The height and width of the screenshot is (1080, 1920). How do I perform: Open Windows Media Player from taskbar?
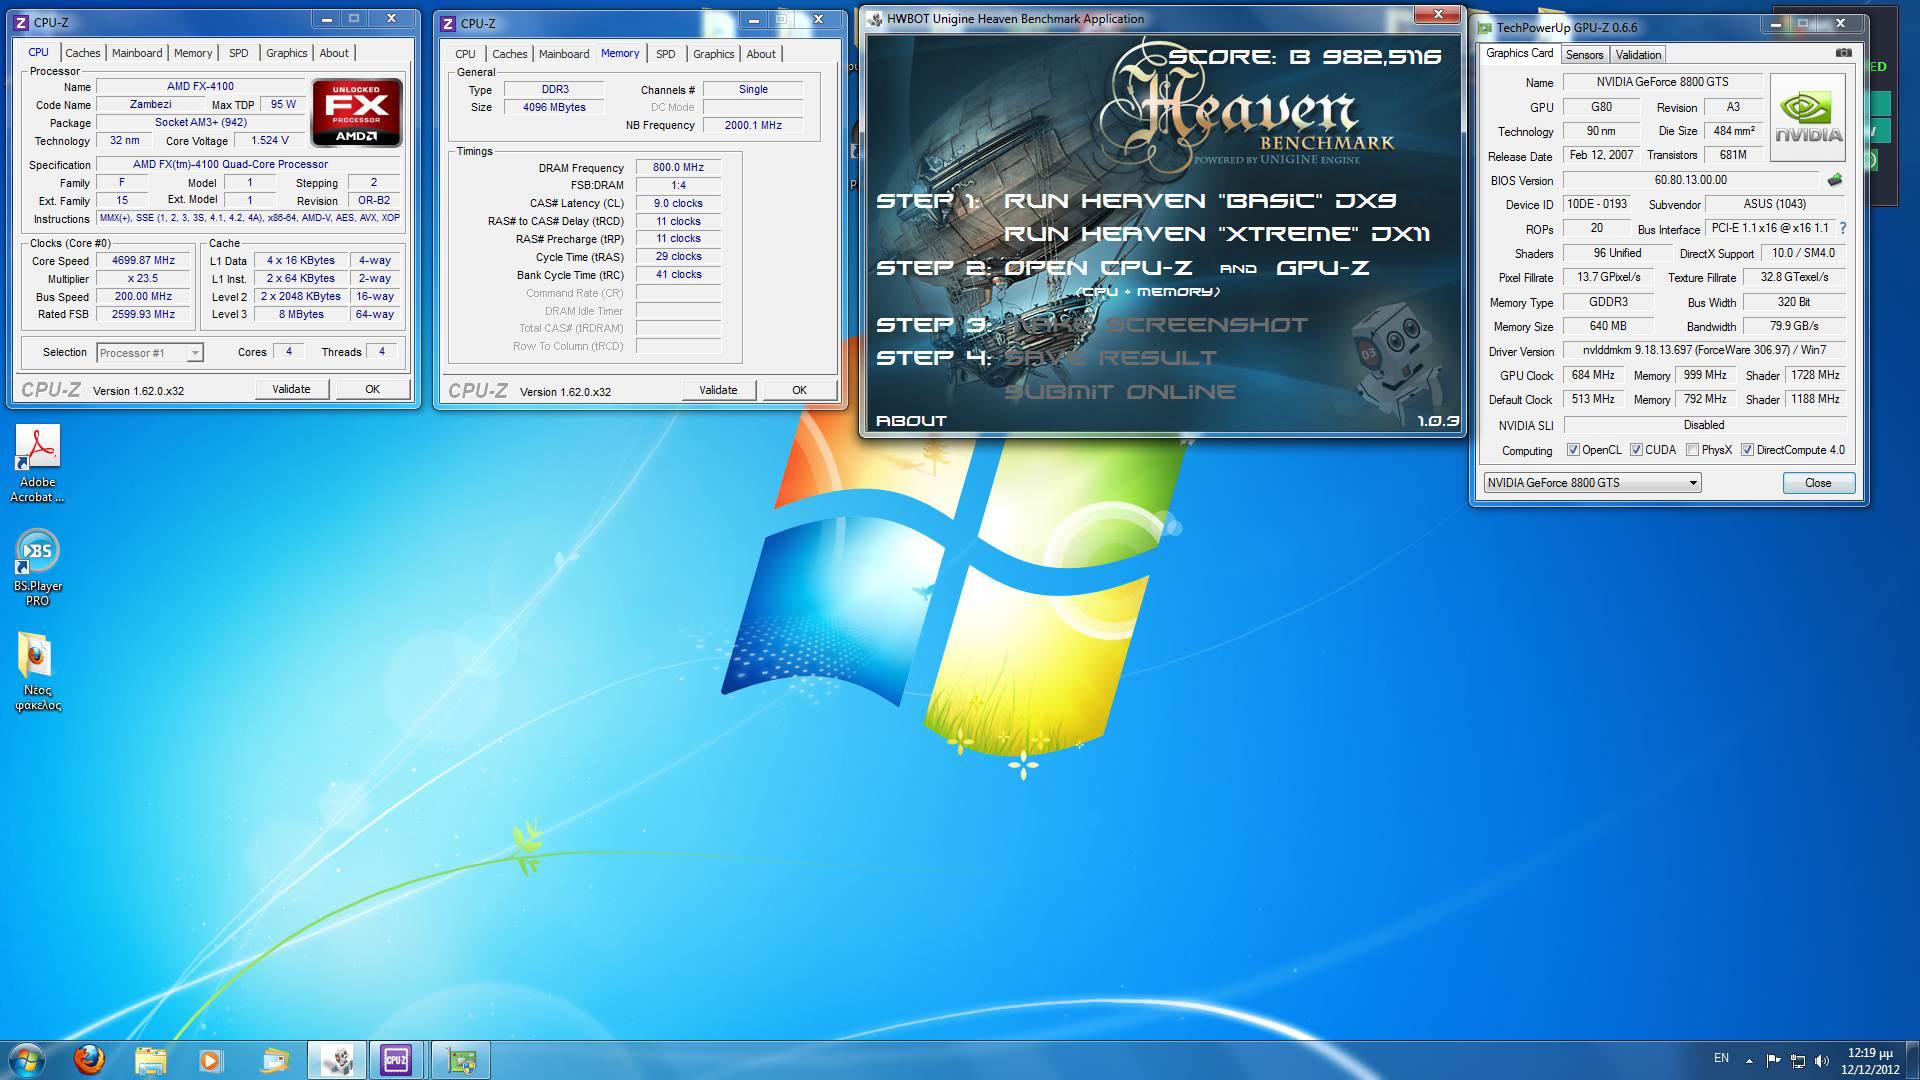coord(211,1059)
